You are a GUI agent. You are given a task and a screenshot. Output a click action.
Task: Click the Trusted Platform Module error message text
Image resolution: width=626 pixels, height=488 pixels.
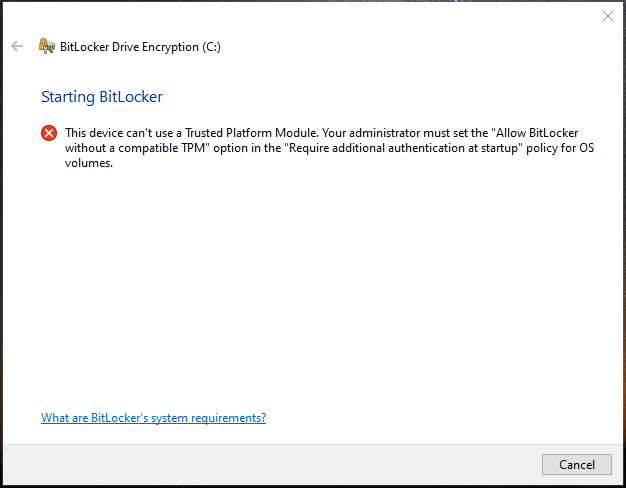329,148
